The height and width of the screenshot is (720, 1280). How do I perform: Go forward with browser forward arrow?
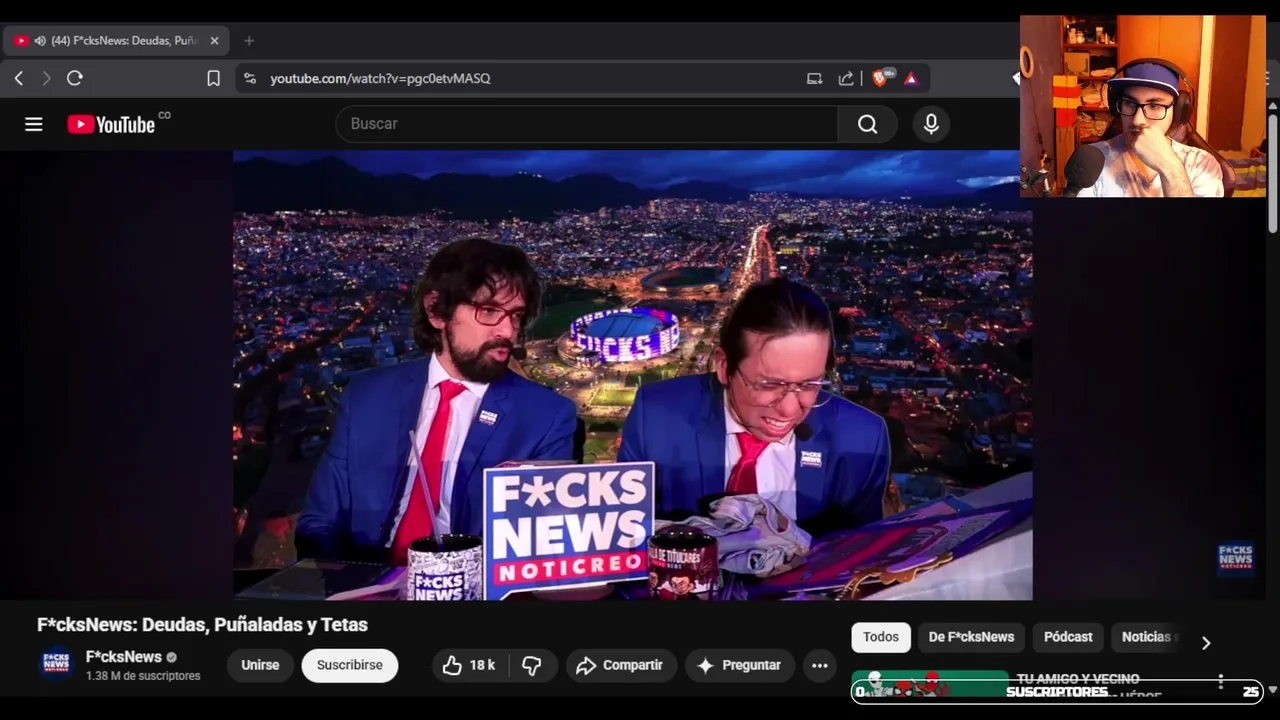pos(46,78)
